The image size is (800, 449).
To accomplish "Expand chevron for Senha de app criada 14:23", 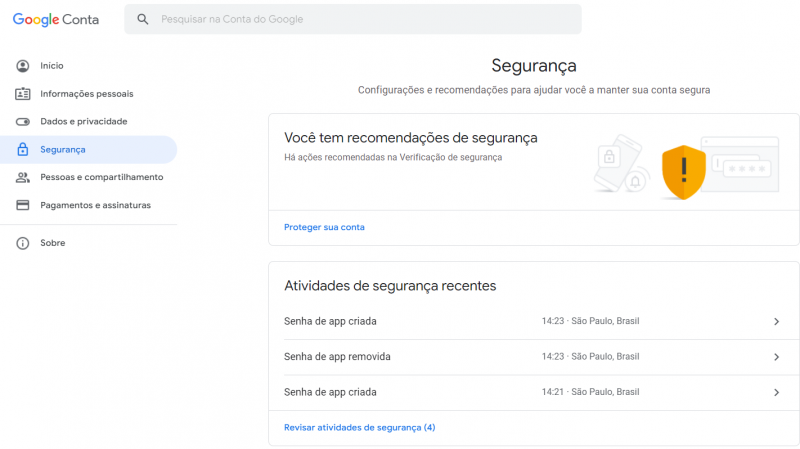I will 777,321.
